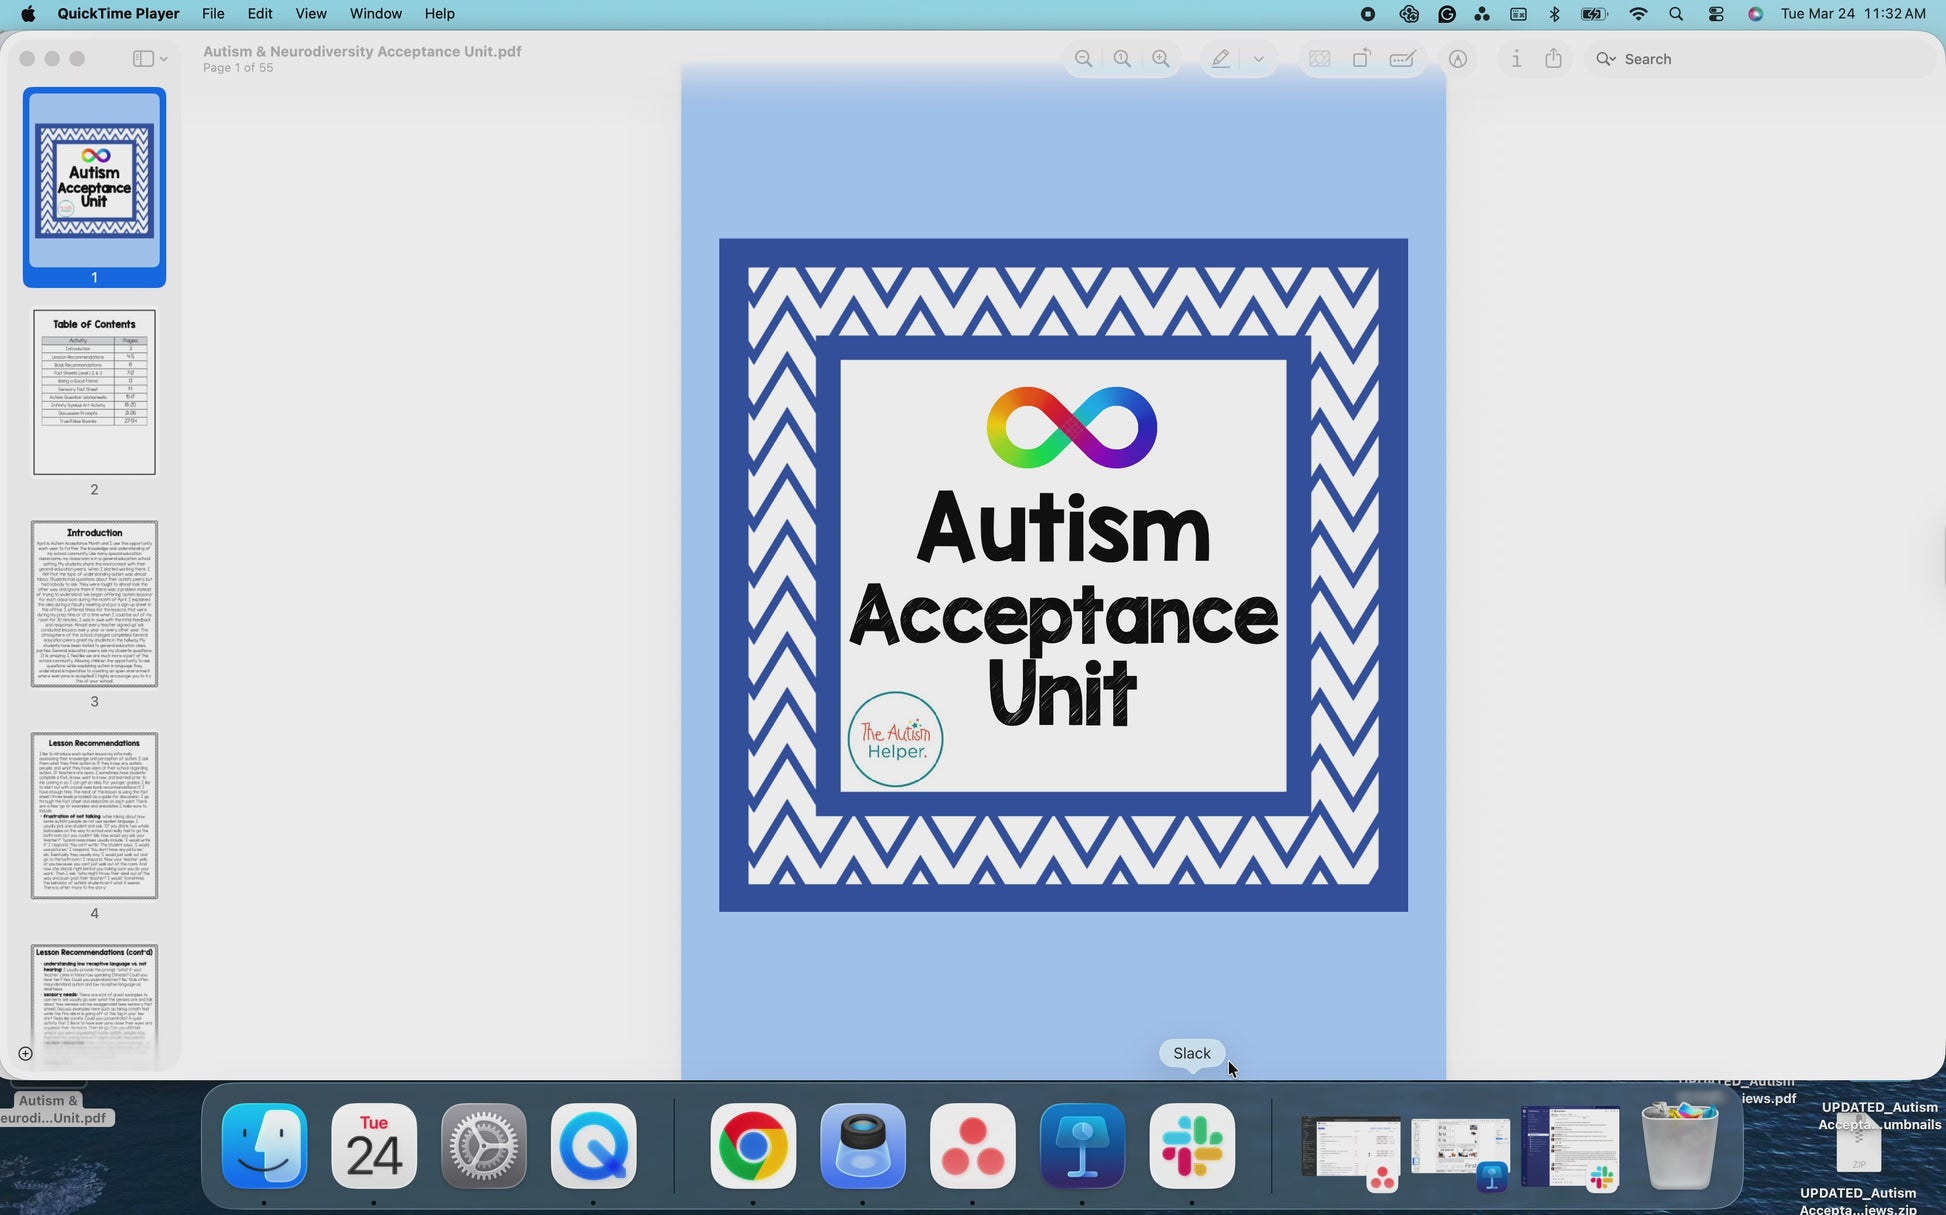
Task: Click the rotate page icon
Action: coord(1361,59)
